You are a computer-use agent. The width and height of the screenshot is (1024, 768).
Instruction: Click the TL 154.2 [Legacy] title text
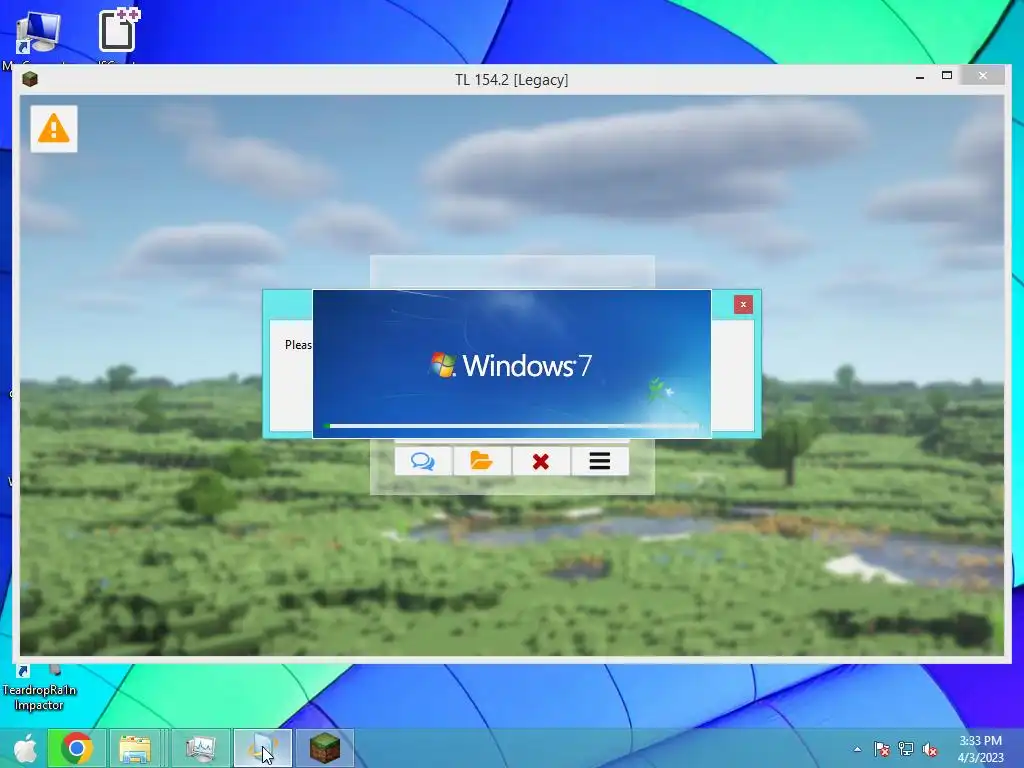[511, 80]
